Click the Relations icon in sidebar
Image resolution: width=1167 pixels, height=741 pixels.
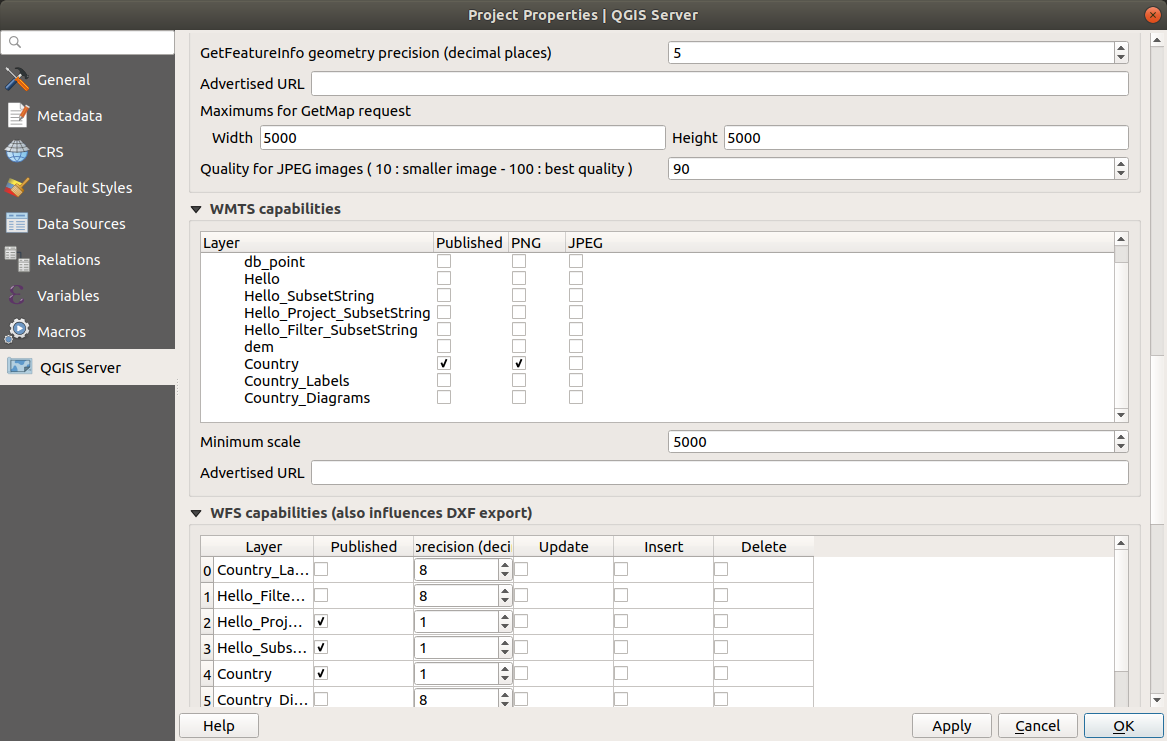point(17,260)
